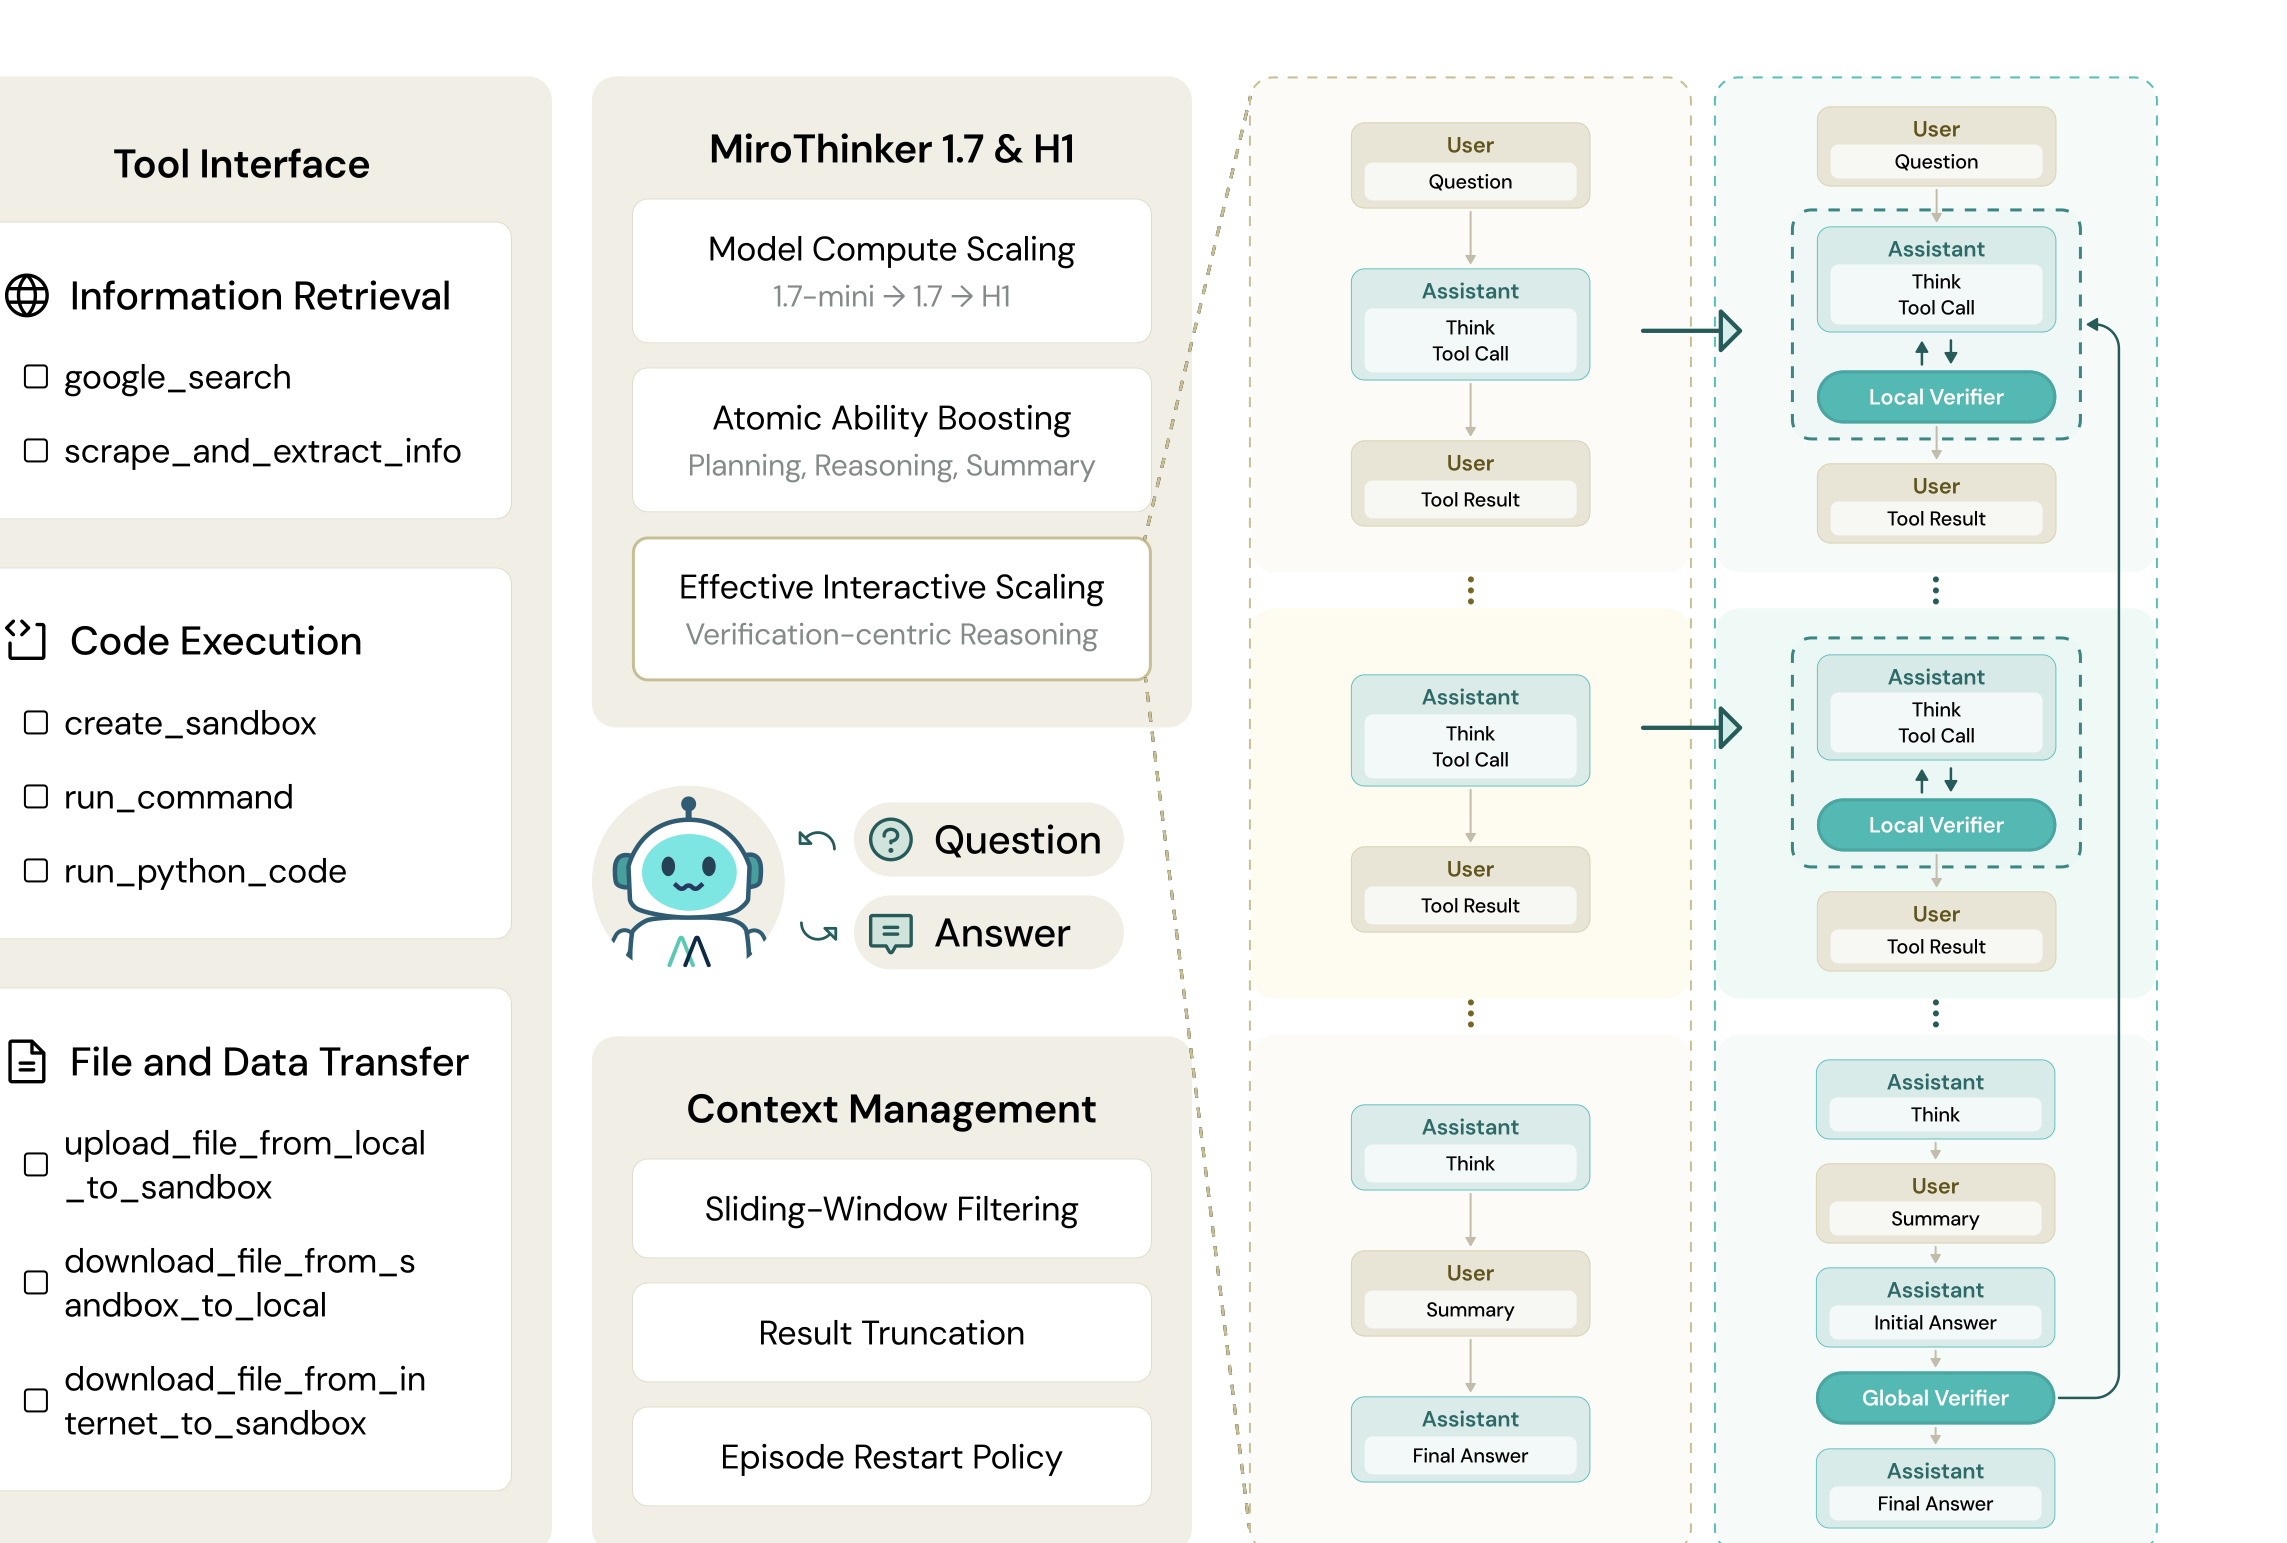Toggle the scrape_and_extract_info checkbox

[x=36, y=451]
